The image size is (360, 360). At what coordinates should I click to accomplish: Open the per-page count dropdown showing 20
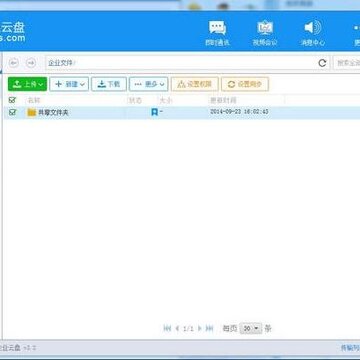pos(251,328)
